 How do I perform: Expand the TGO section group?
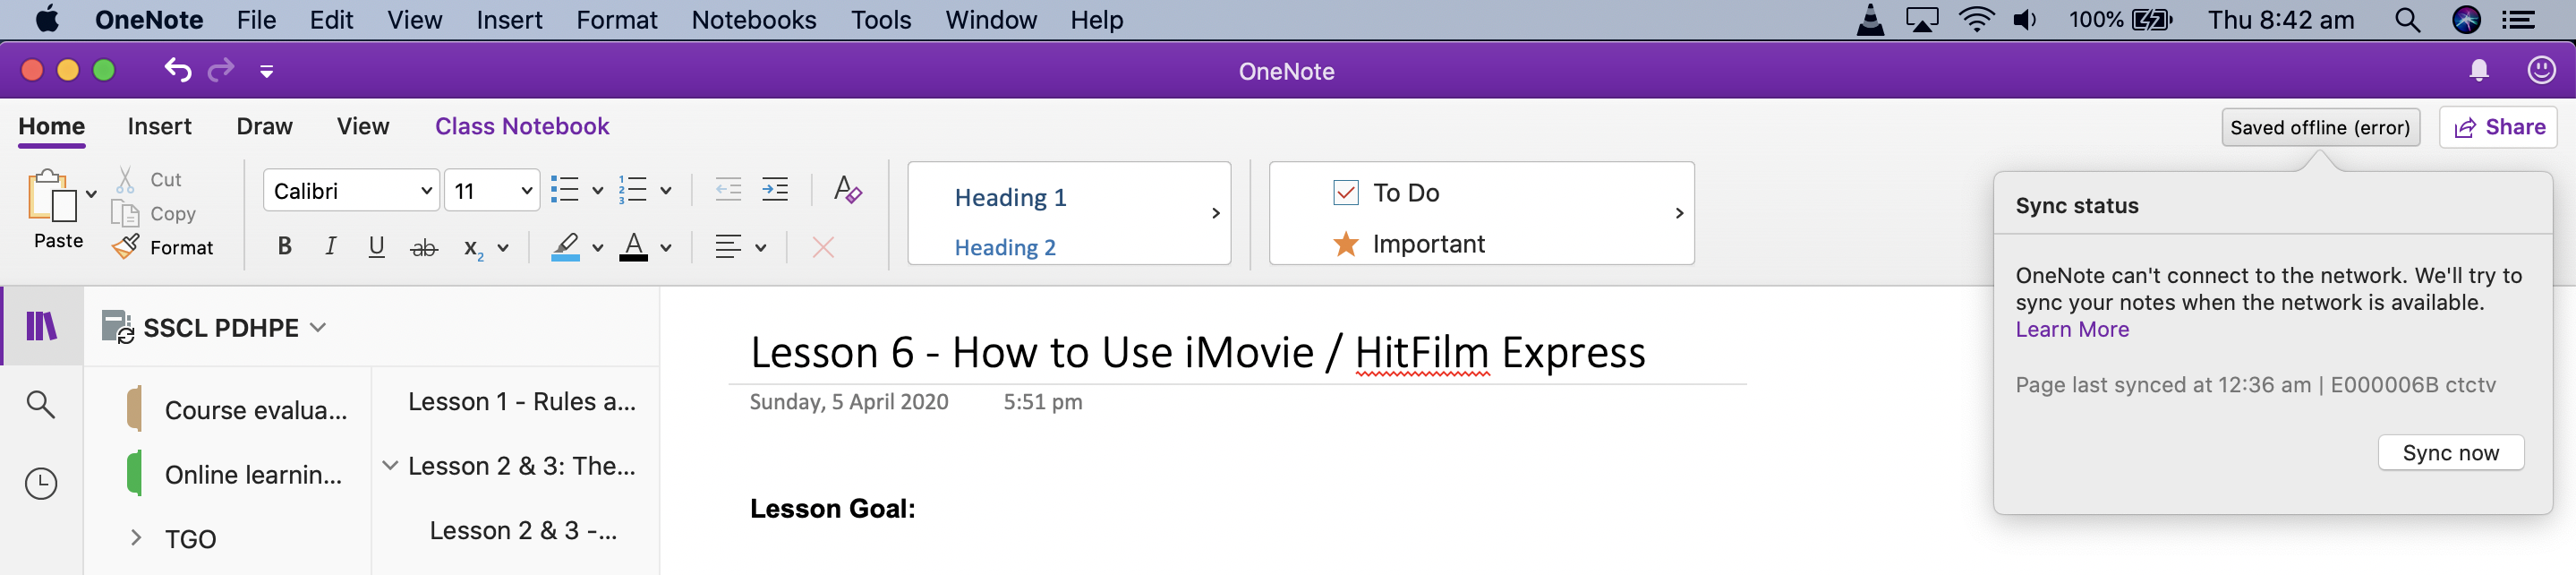136,538
